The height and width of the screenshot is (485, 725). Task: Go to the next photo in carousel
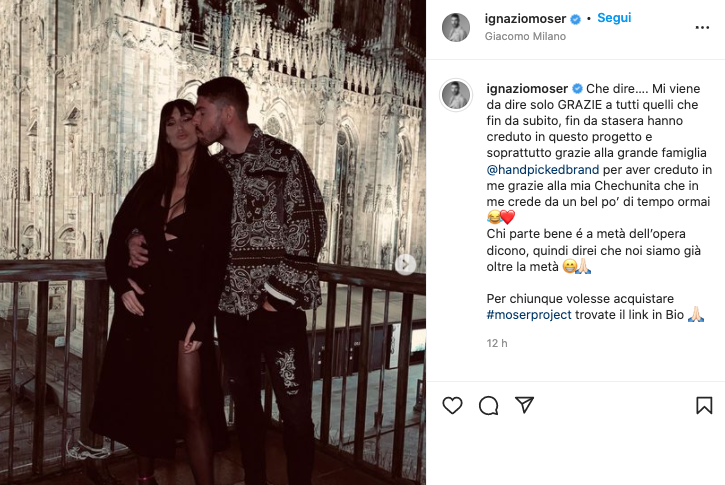[405, 264]
